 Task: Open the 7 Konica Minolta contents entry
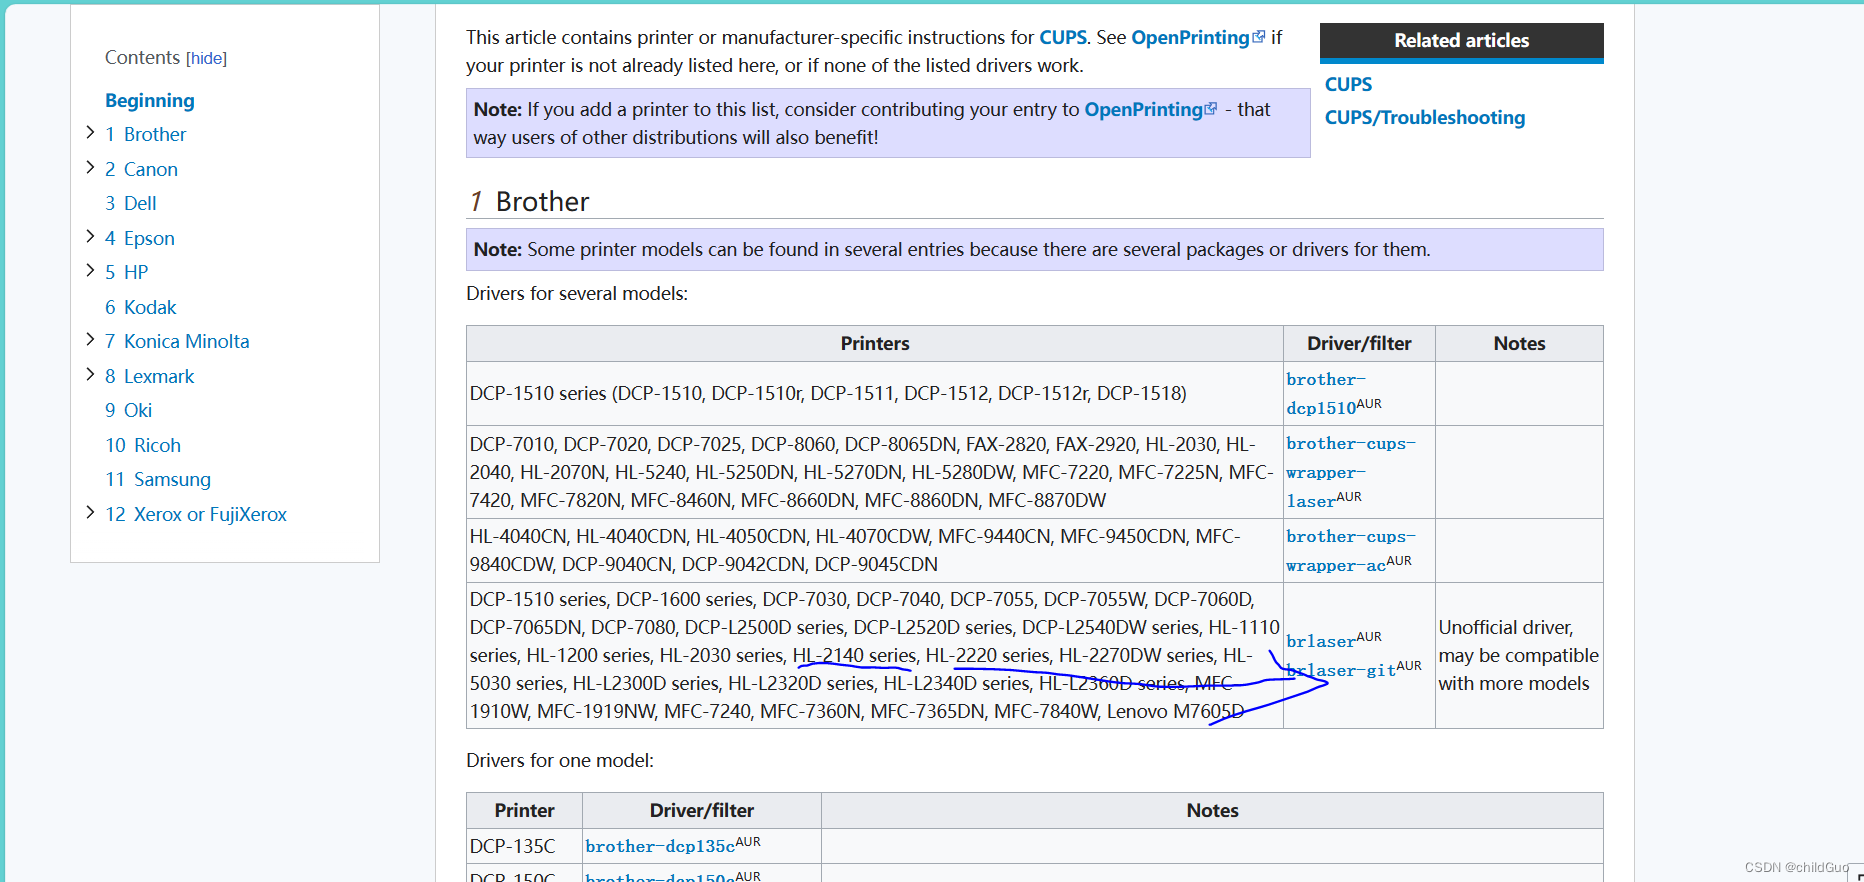point(177,341)
